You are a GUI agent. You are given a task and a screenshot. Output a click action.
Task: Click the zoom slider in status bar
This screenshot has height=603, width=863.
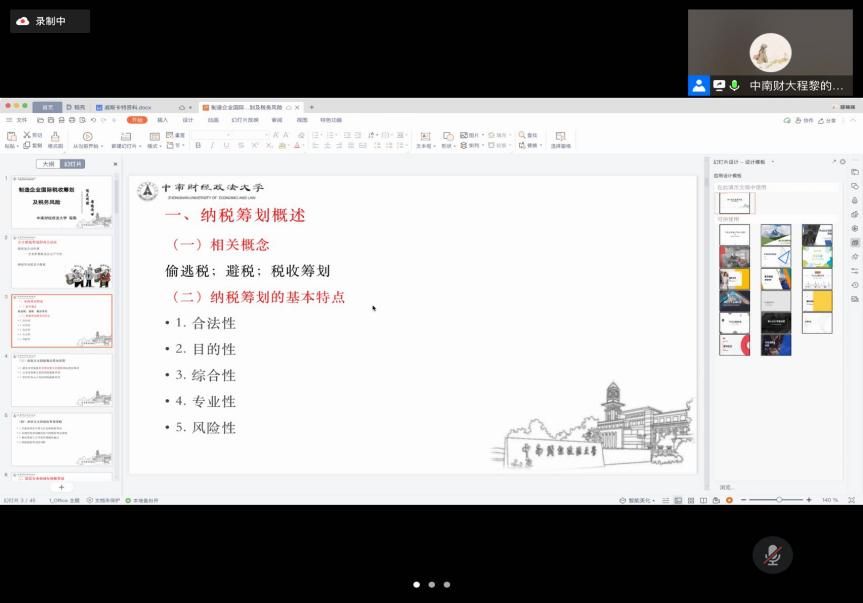(x=779, y=500)
